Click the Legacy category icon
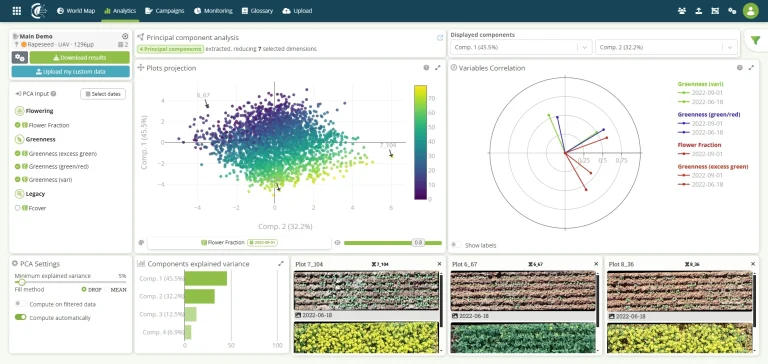The height and width of the screenshot is (364, 768). pyautogui.click(x=19, y=194)
